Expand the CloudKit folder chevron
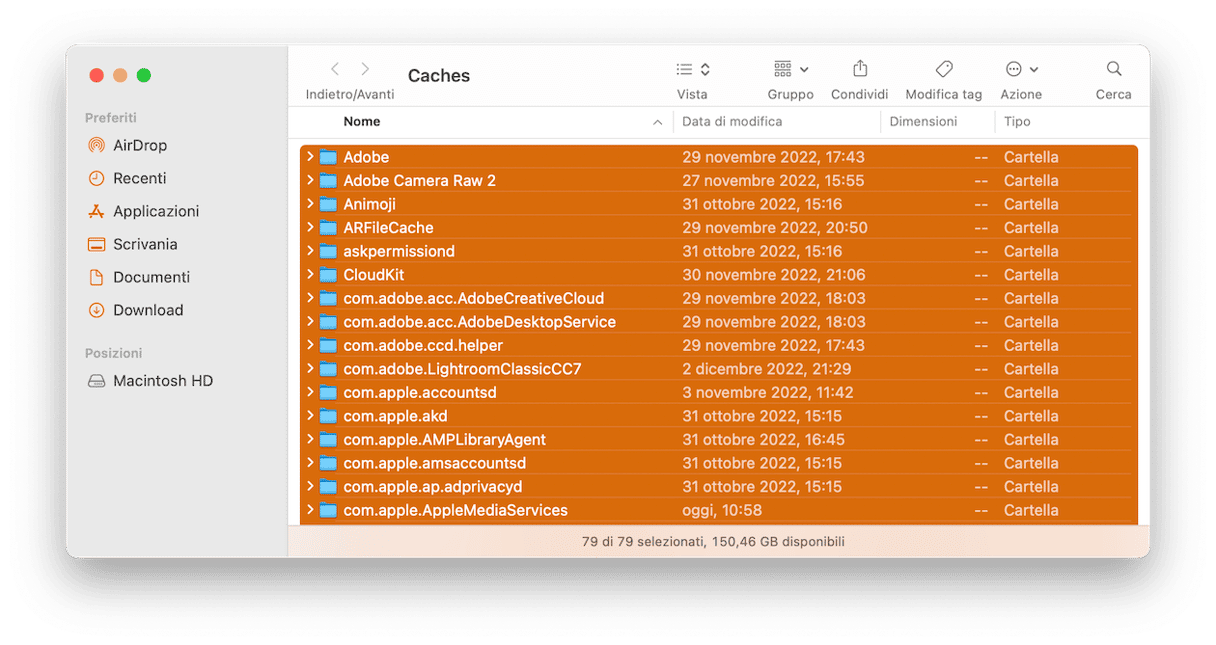Image resolution: width=1216 pixels, height=645 pixels. tap(310, 275)
